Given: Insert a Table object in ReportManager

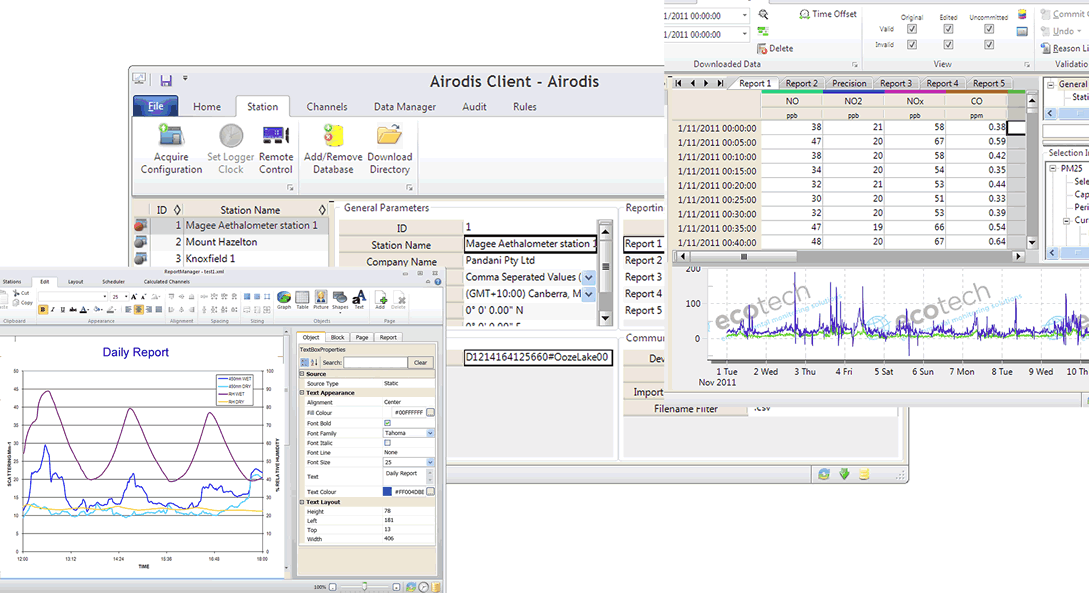Looking at the screenshot, I should (302, 298).
